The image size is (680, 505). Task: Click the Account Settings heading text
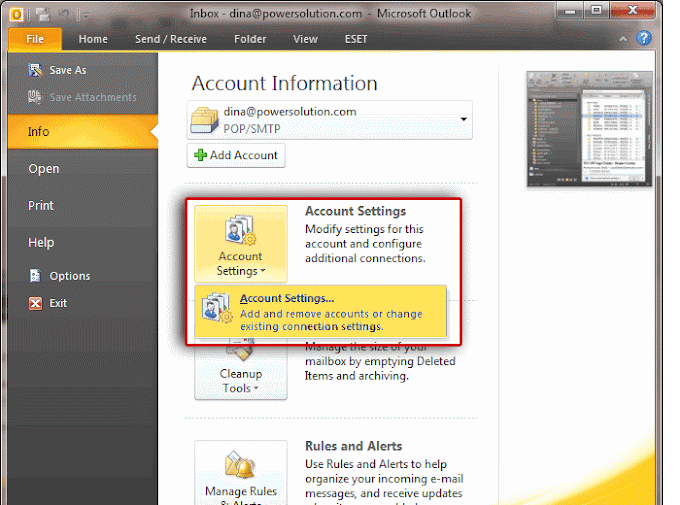click(356, 211)
